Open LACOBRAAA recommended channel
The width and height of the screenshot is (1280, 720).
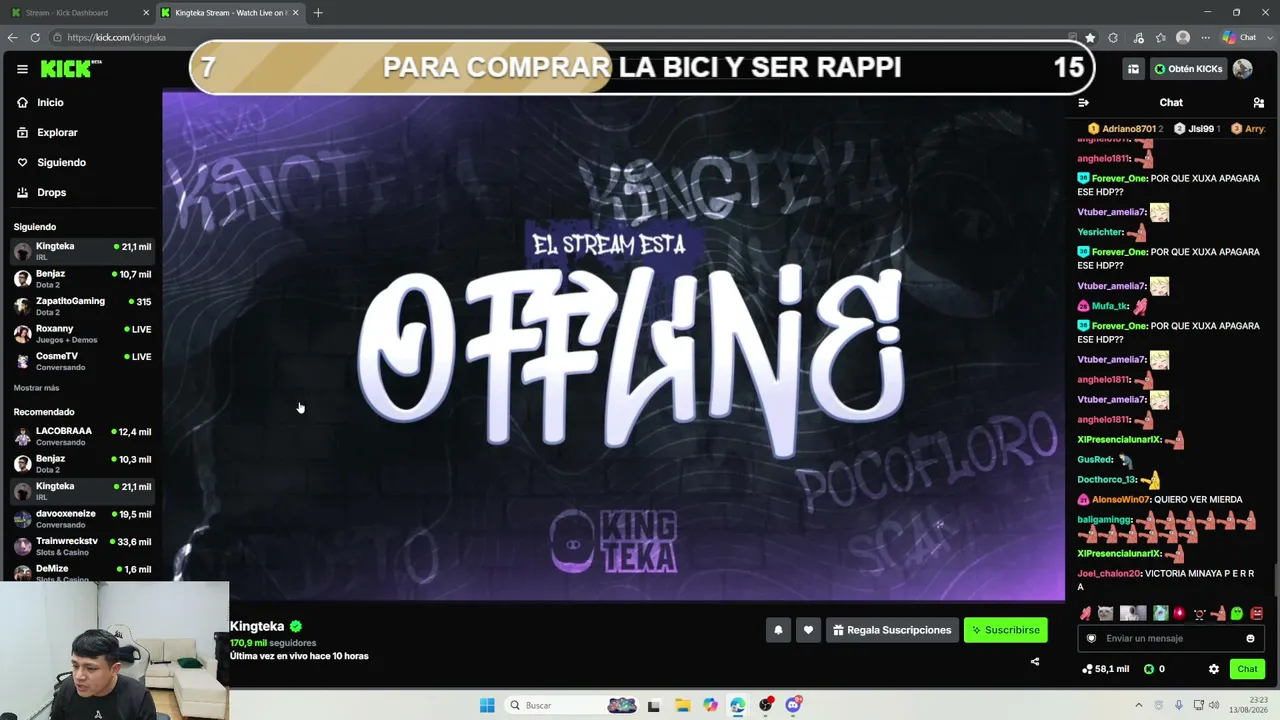click(x=82, y=436)
